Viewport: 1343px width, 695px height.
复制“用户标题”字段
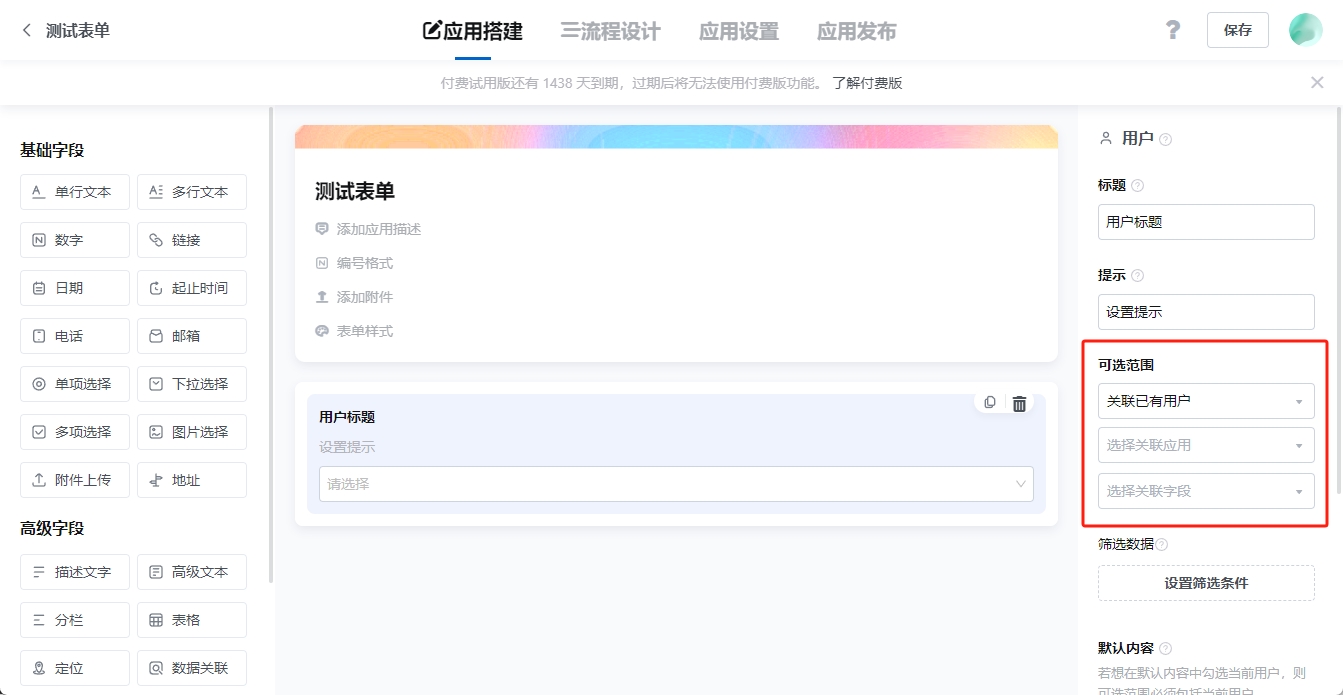click(989, 402)
